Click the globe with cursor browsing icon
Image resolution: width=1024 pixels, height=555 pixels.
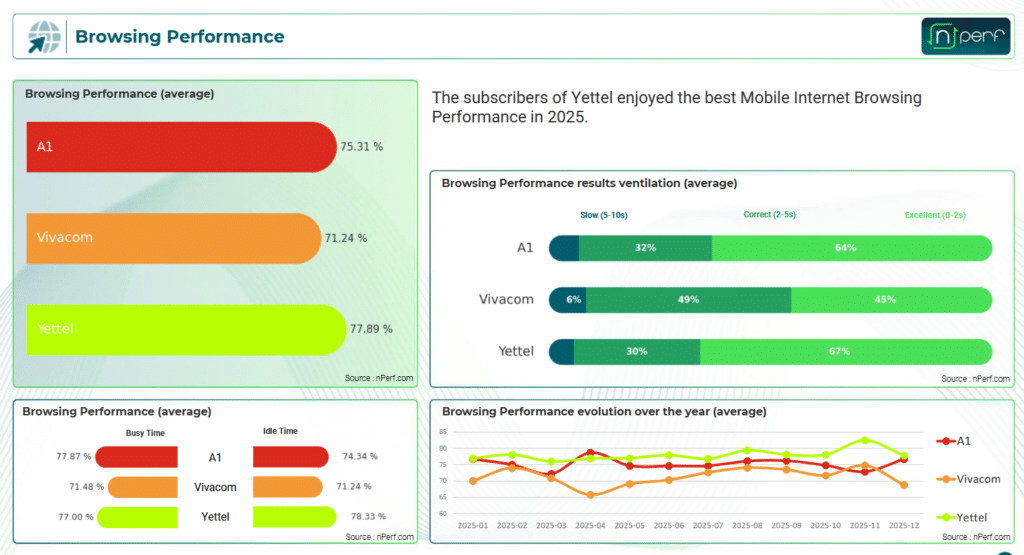[44, 37]
